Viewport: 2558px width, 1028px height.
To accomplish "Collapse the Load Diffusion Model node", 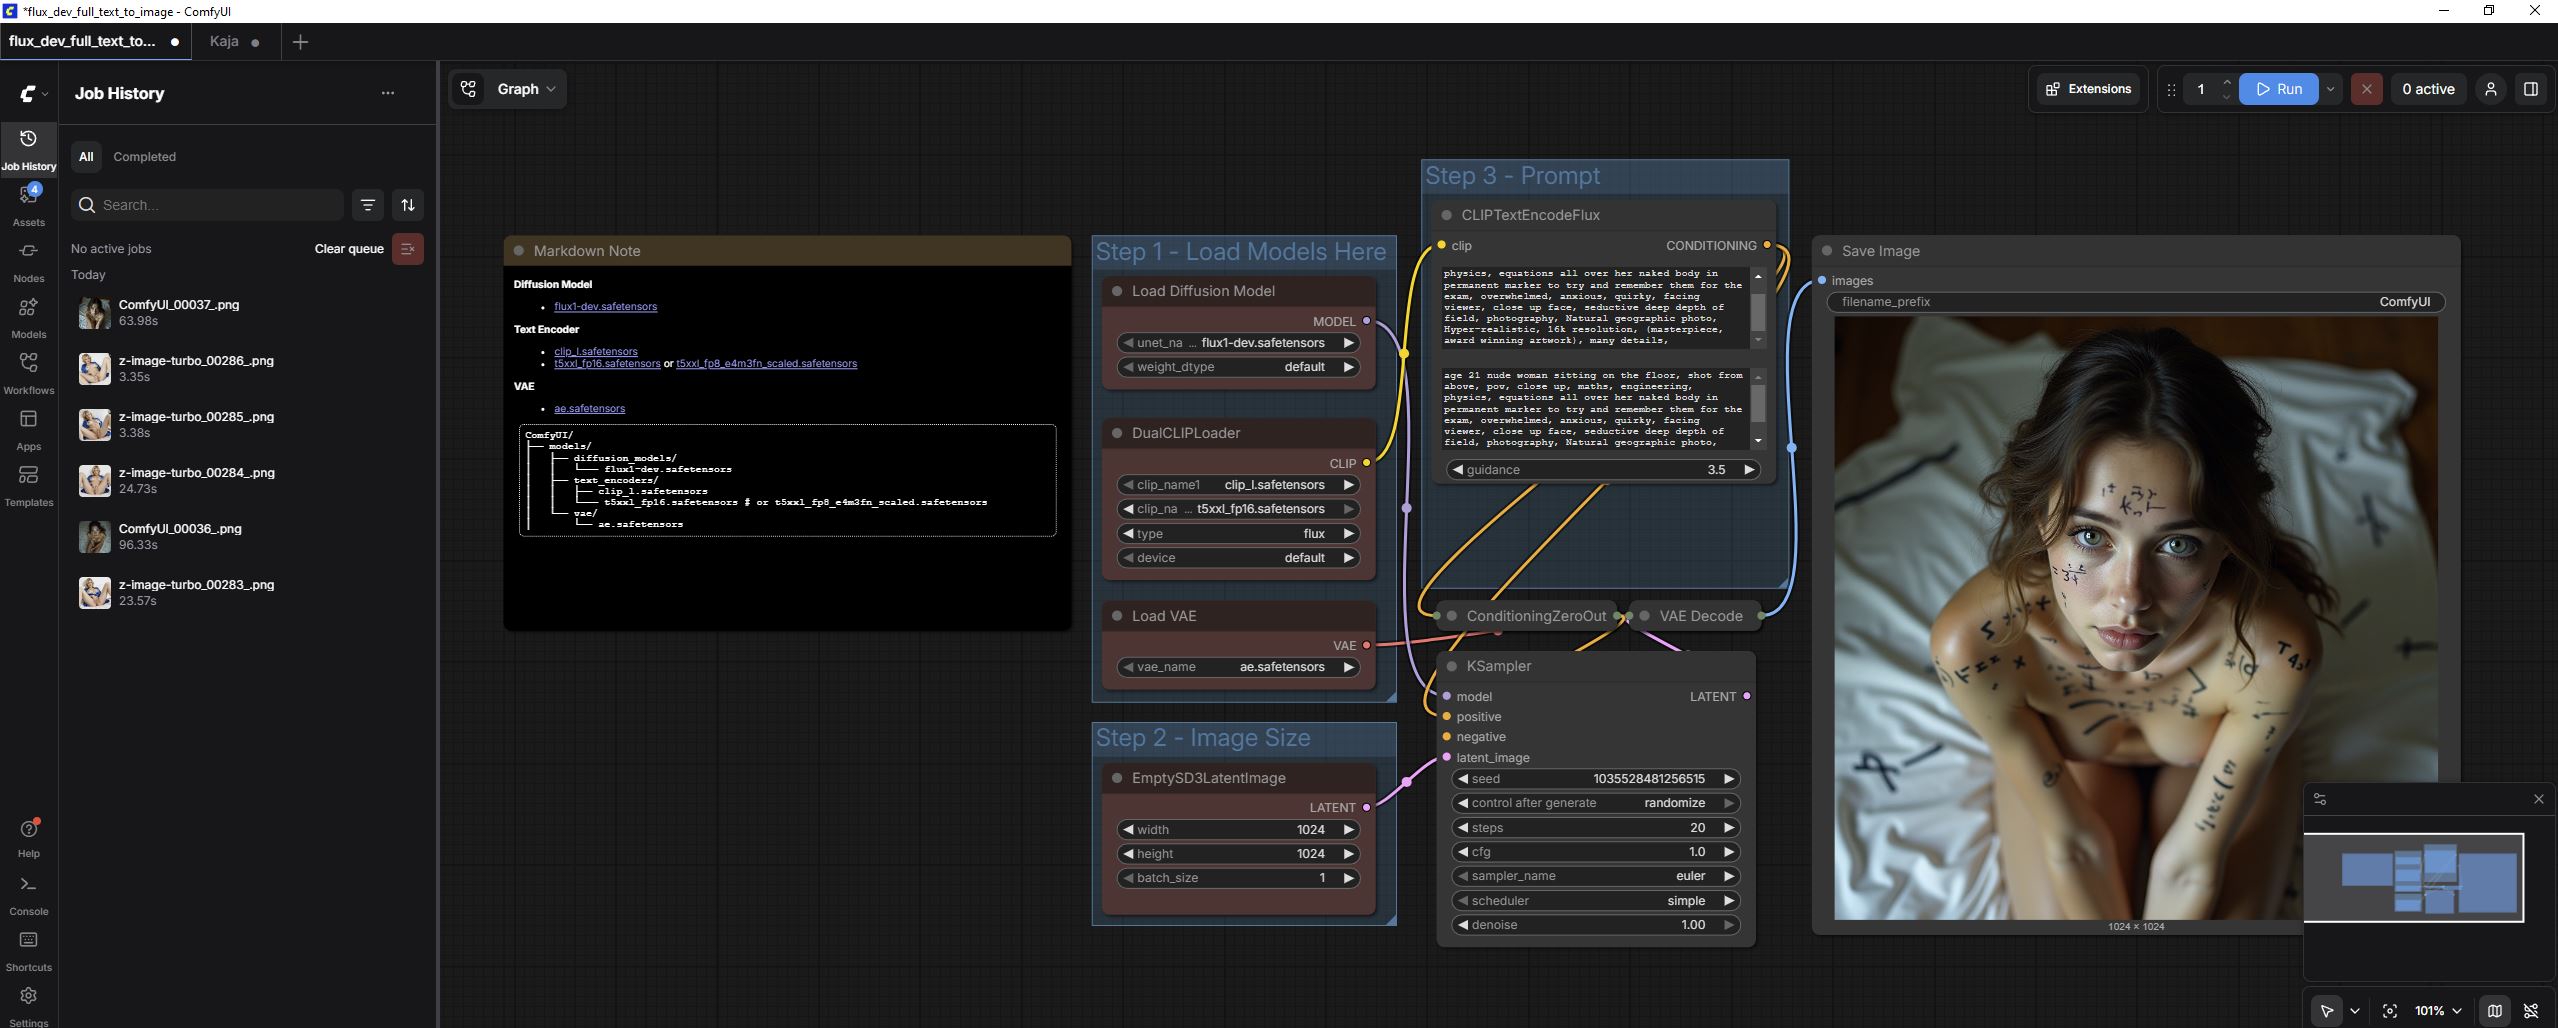I will 1117,291.
